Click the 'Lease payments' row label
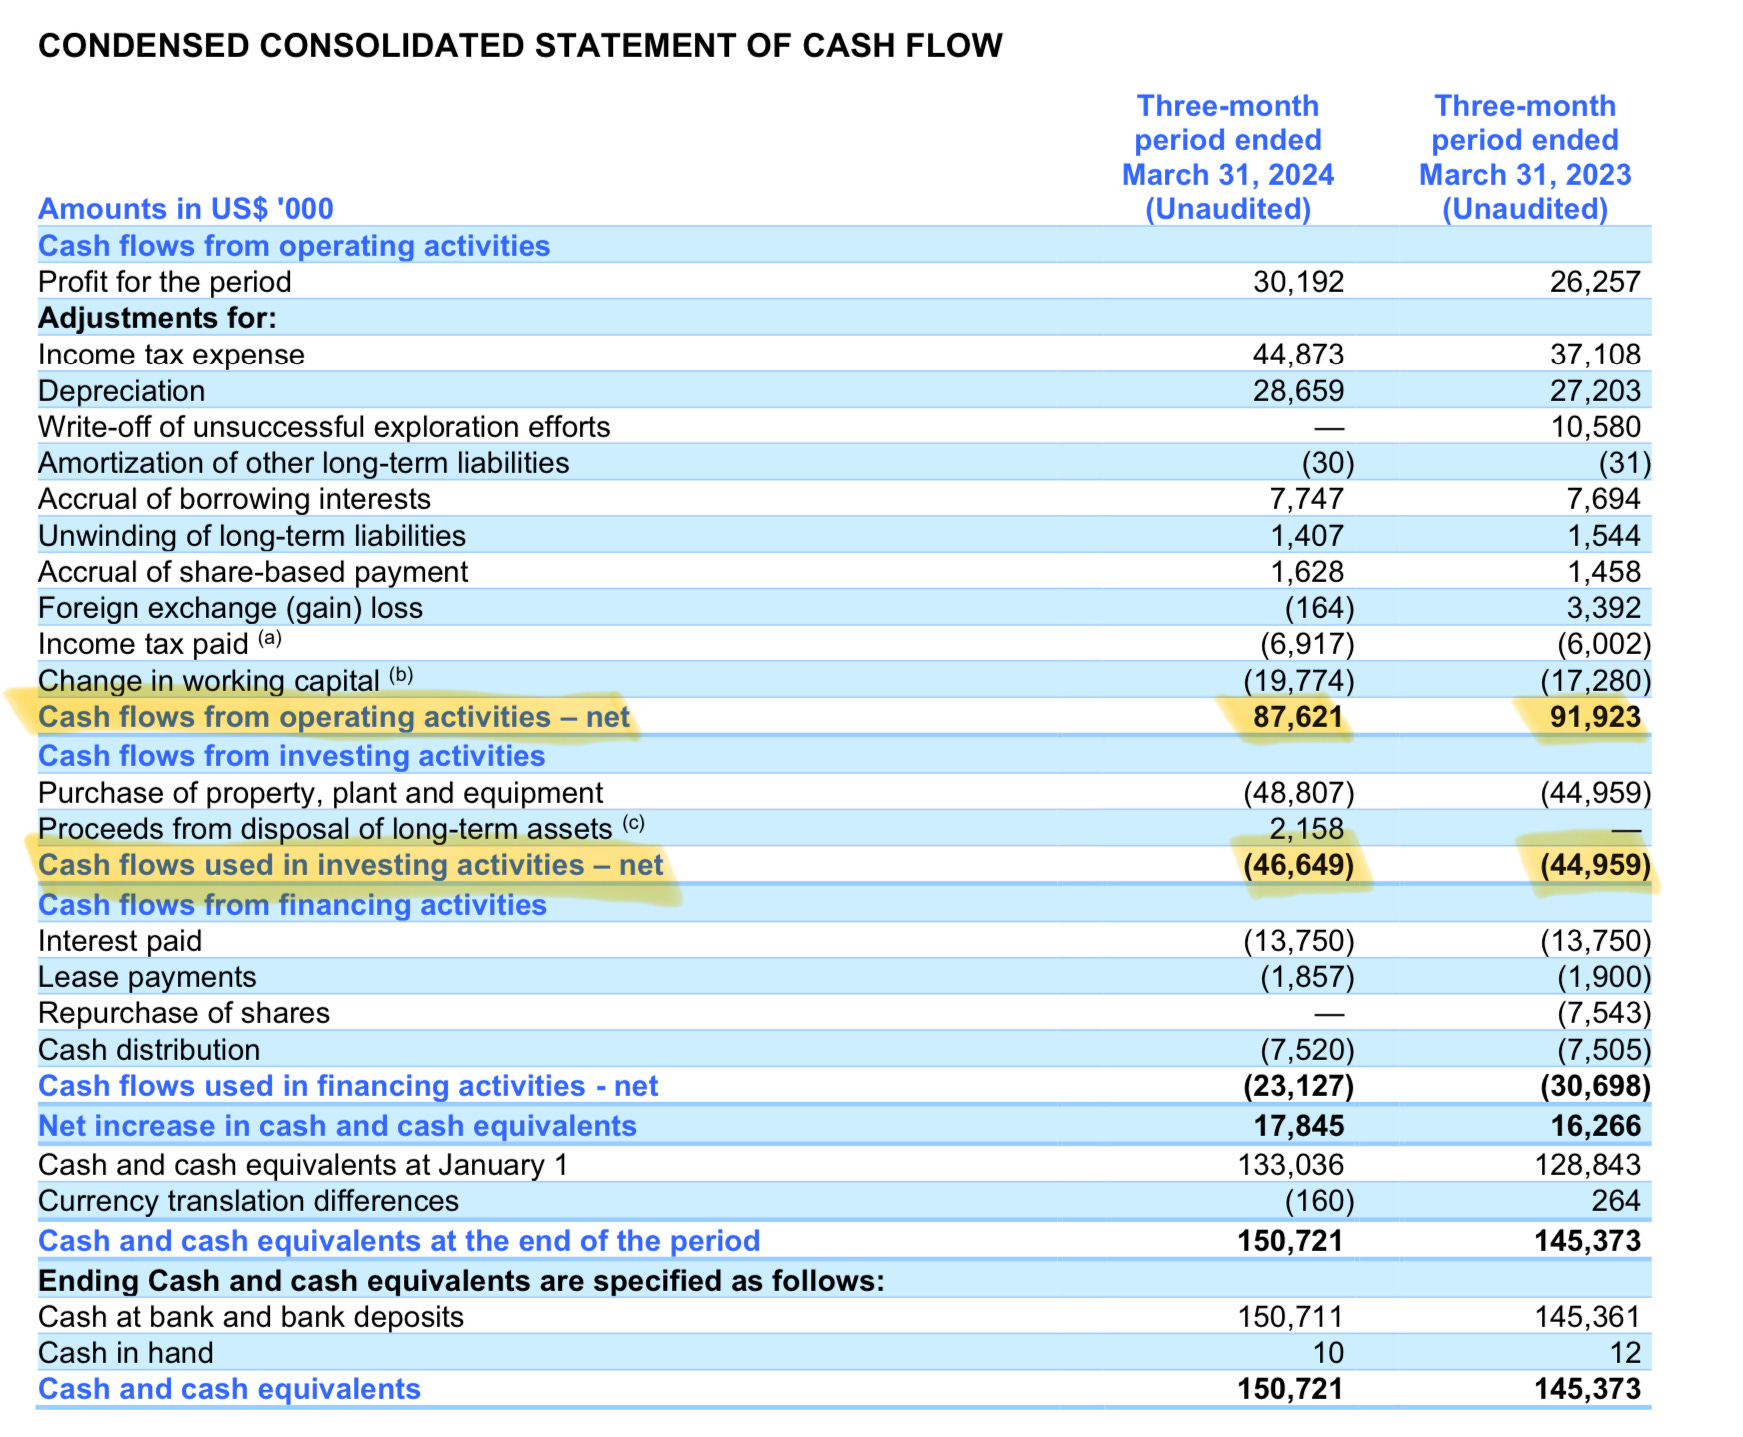 click(x=147, y=977)
